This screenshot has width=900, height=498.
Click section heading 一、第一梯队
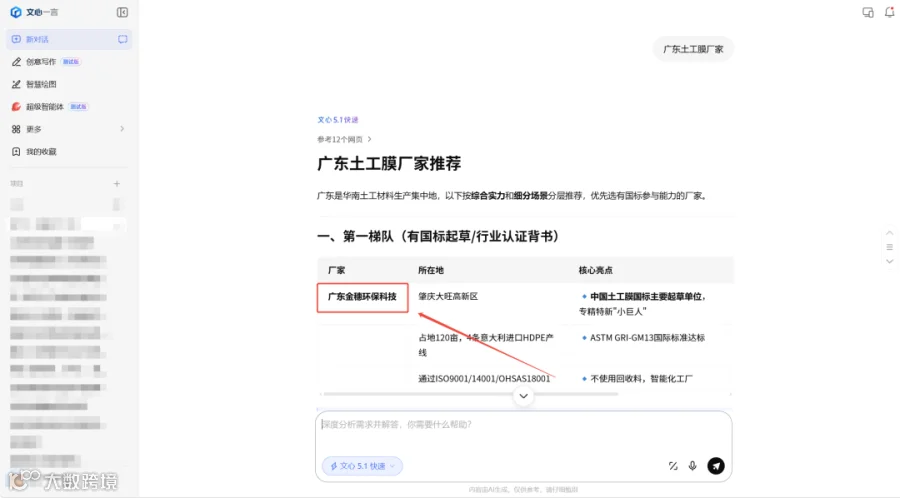[x=439, y=236]
